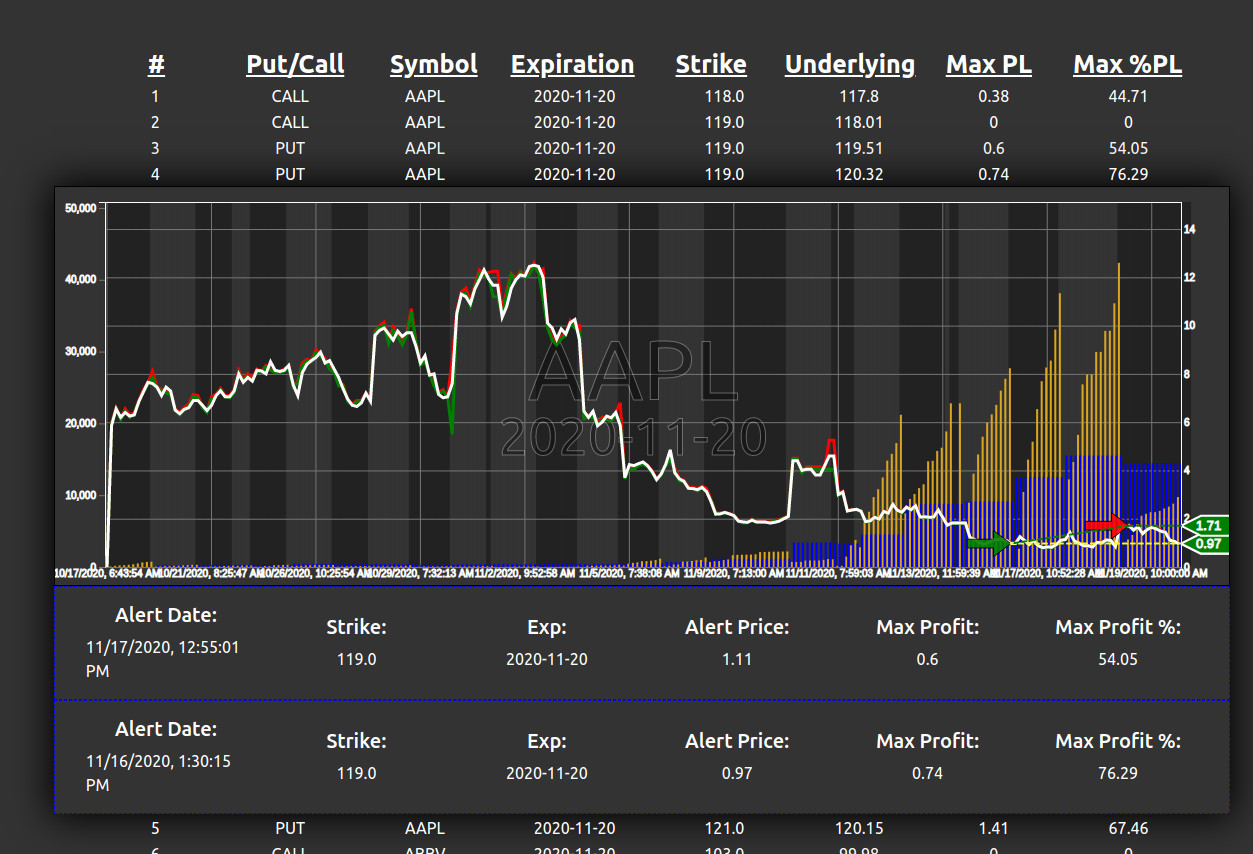The image size is (1253, 854).
Task: Sort by the Put/Call column header
Action: [295, 65]
